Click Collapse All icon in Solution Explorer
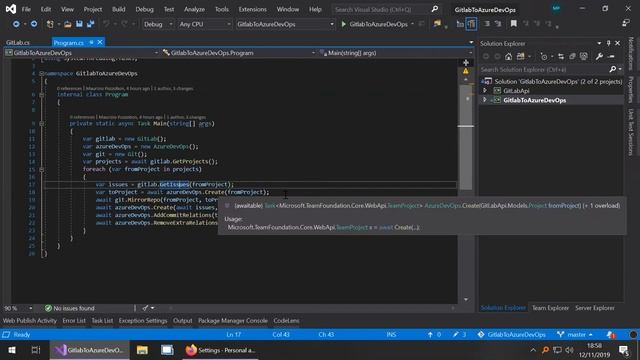This screenshot has width=640, height=360. pyautogui.click(x=572, y=56)
